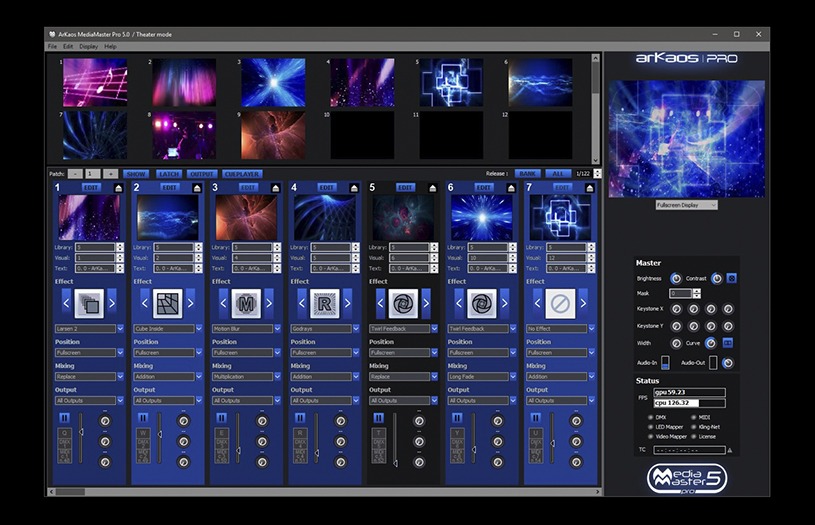Select the concert stage visual thumbnail 8

[x=184, y=135]
